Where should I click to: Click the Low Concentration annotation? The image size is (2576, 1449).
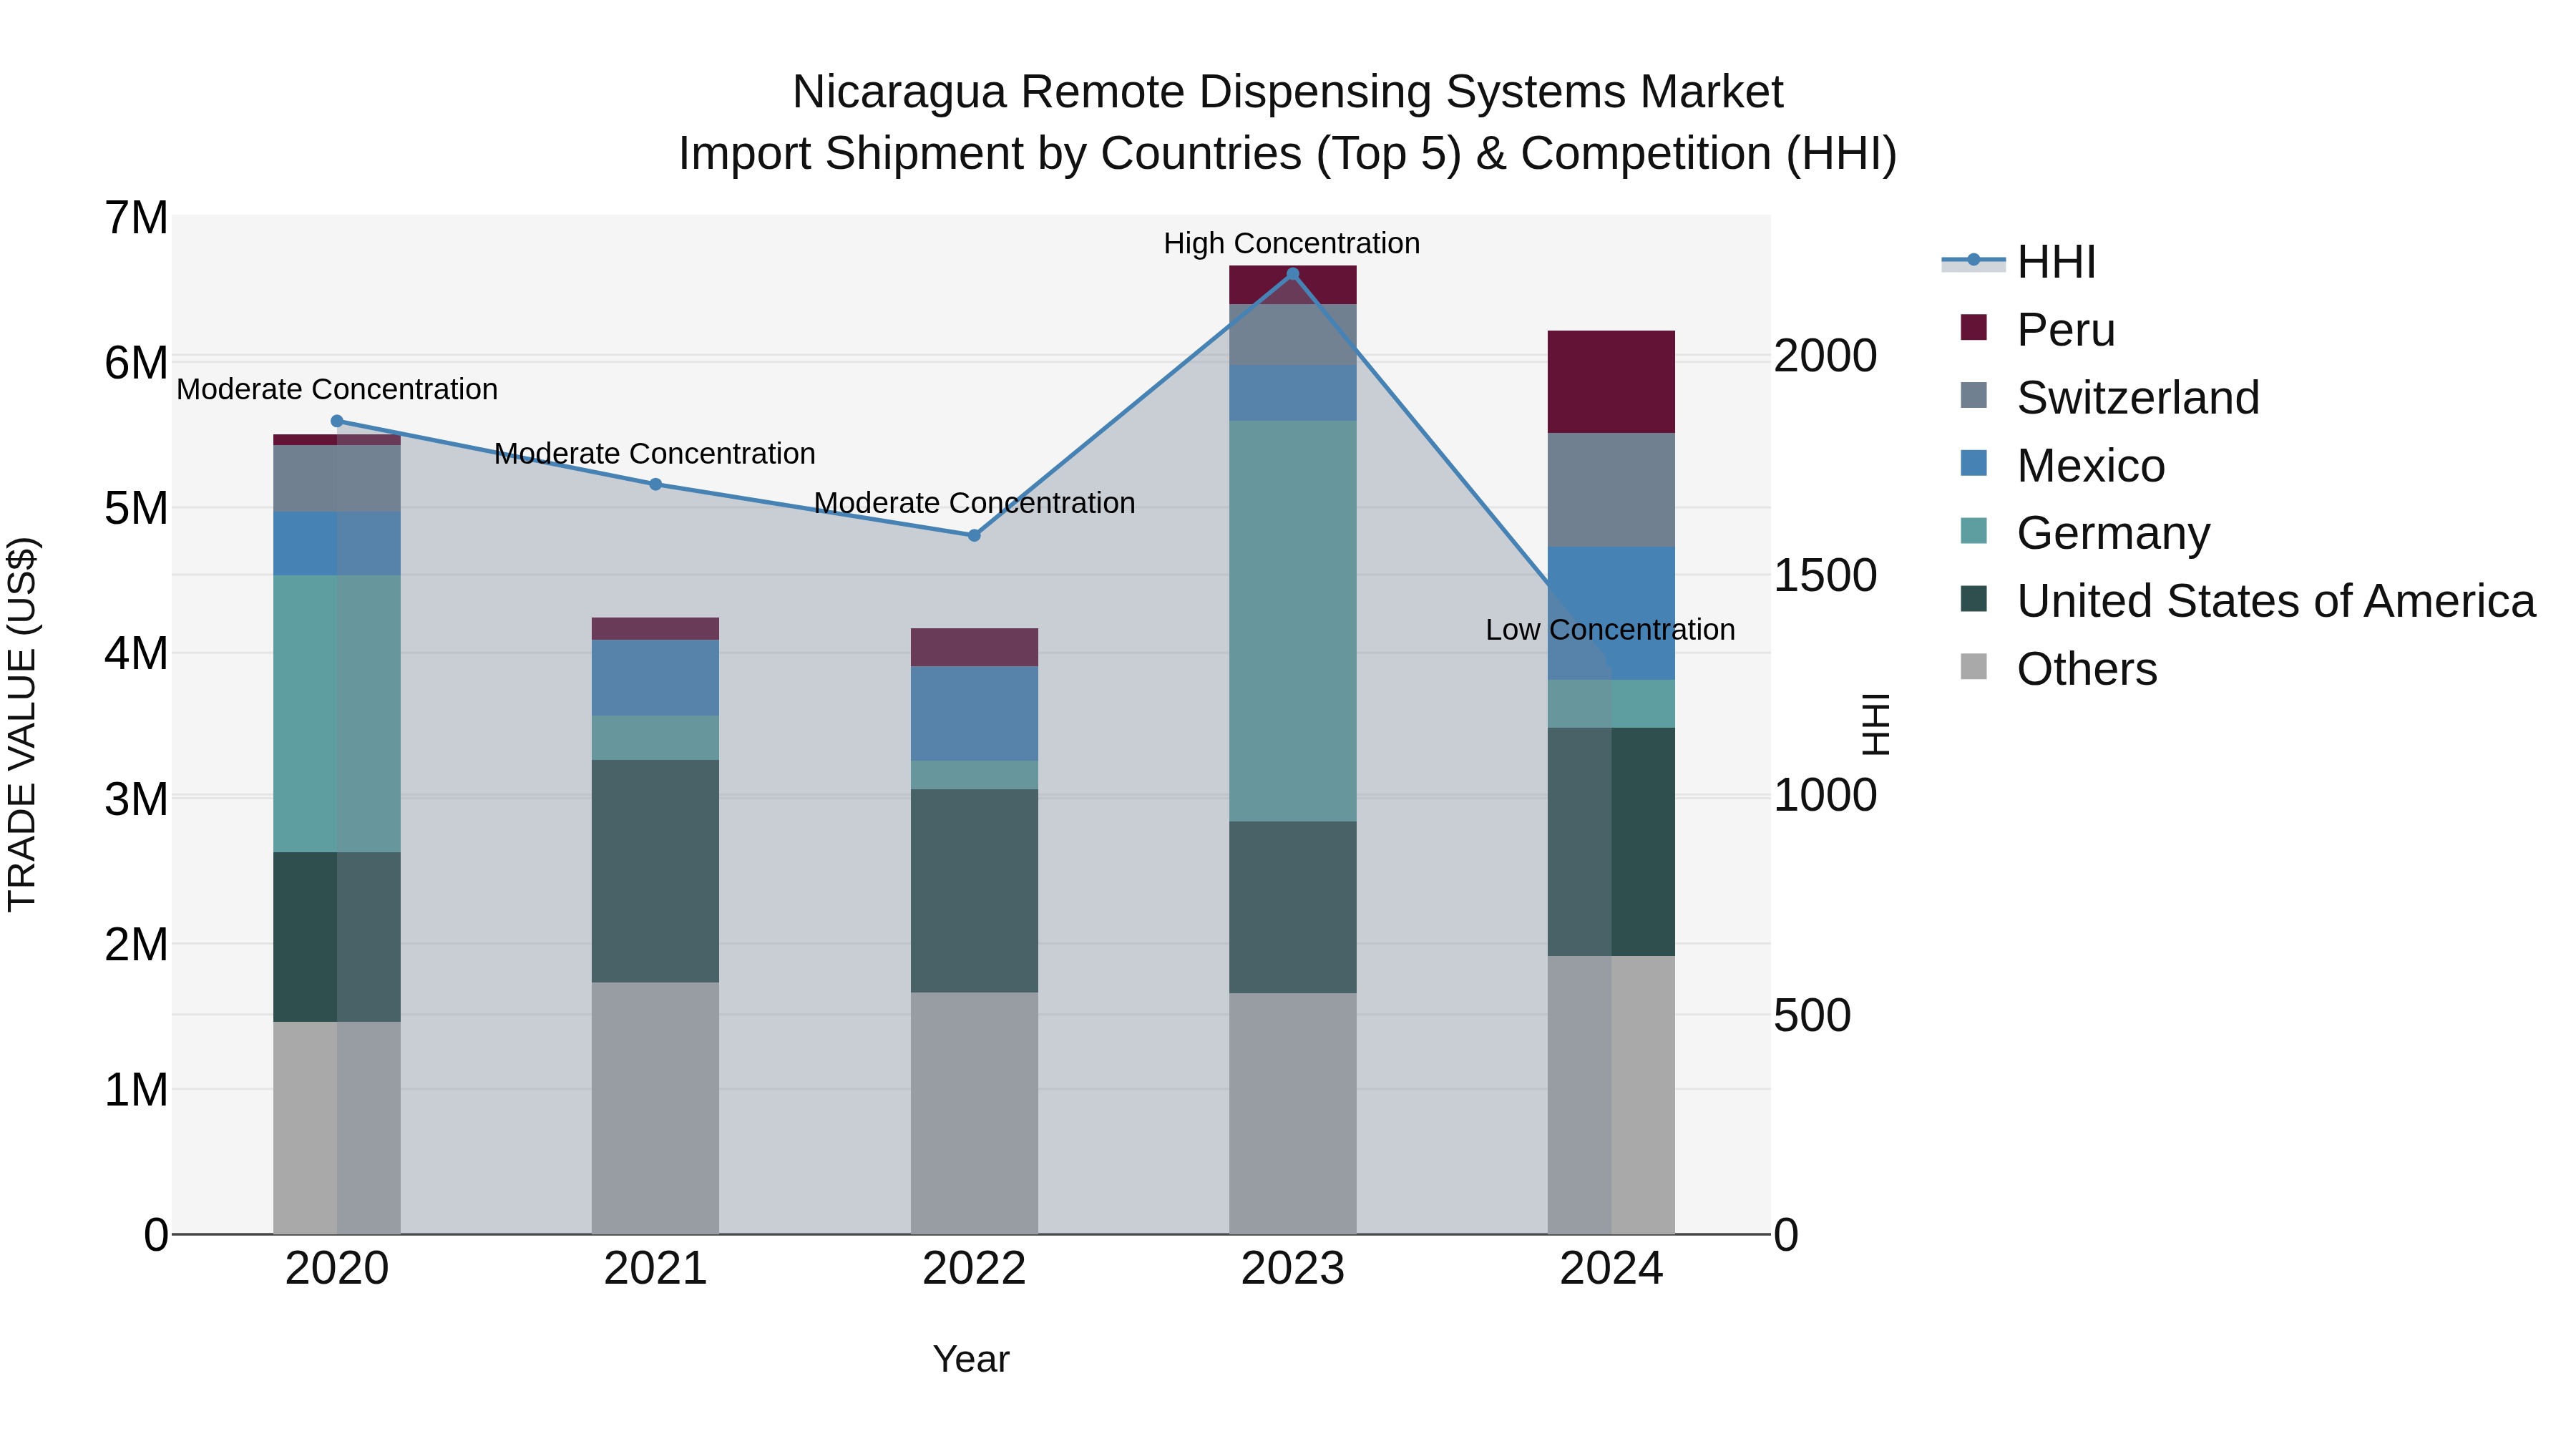pyautogui.click(x=1610, y=629)
